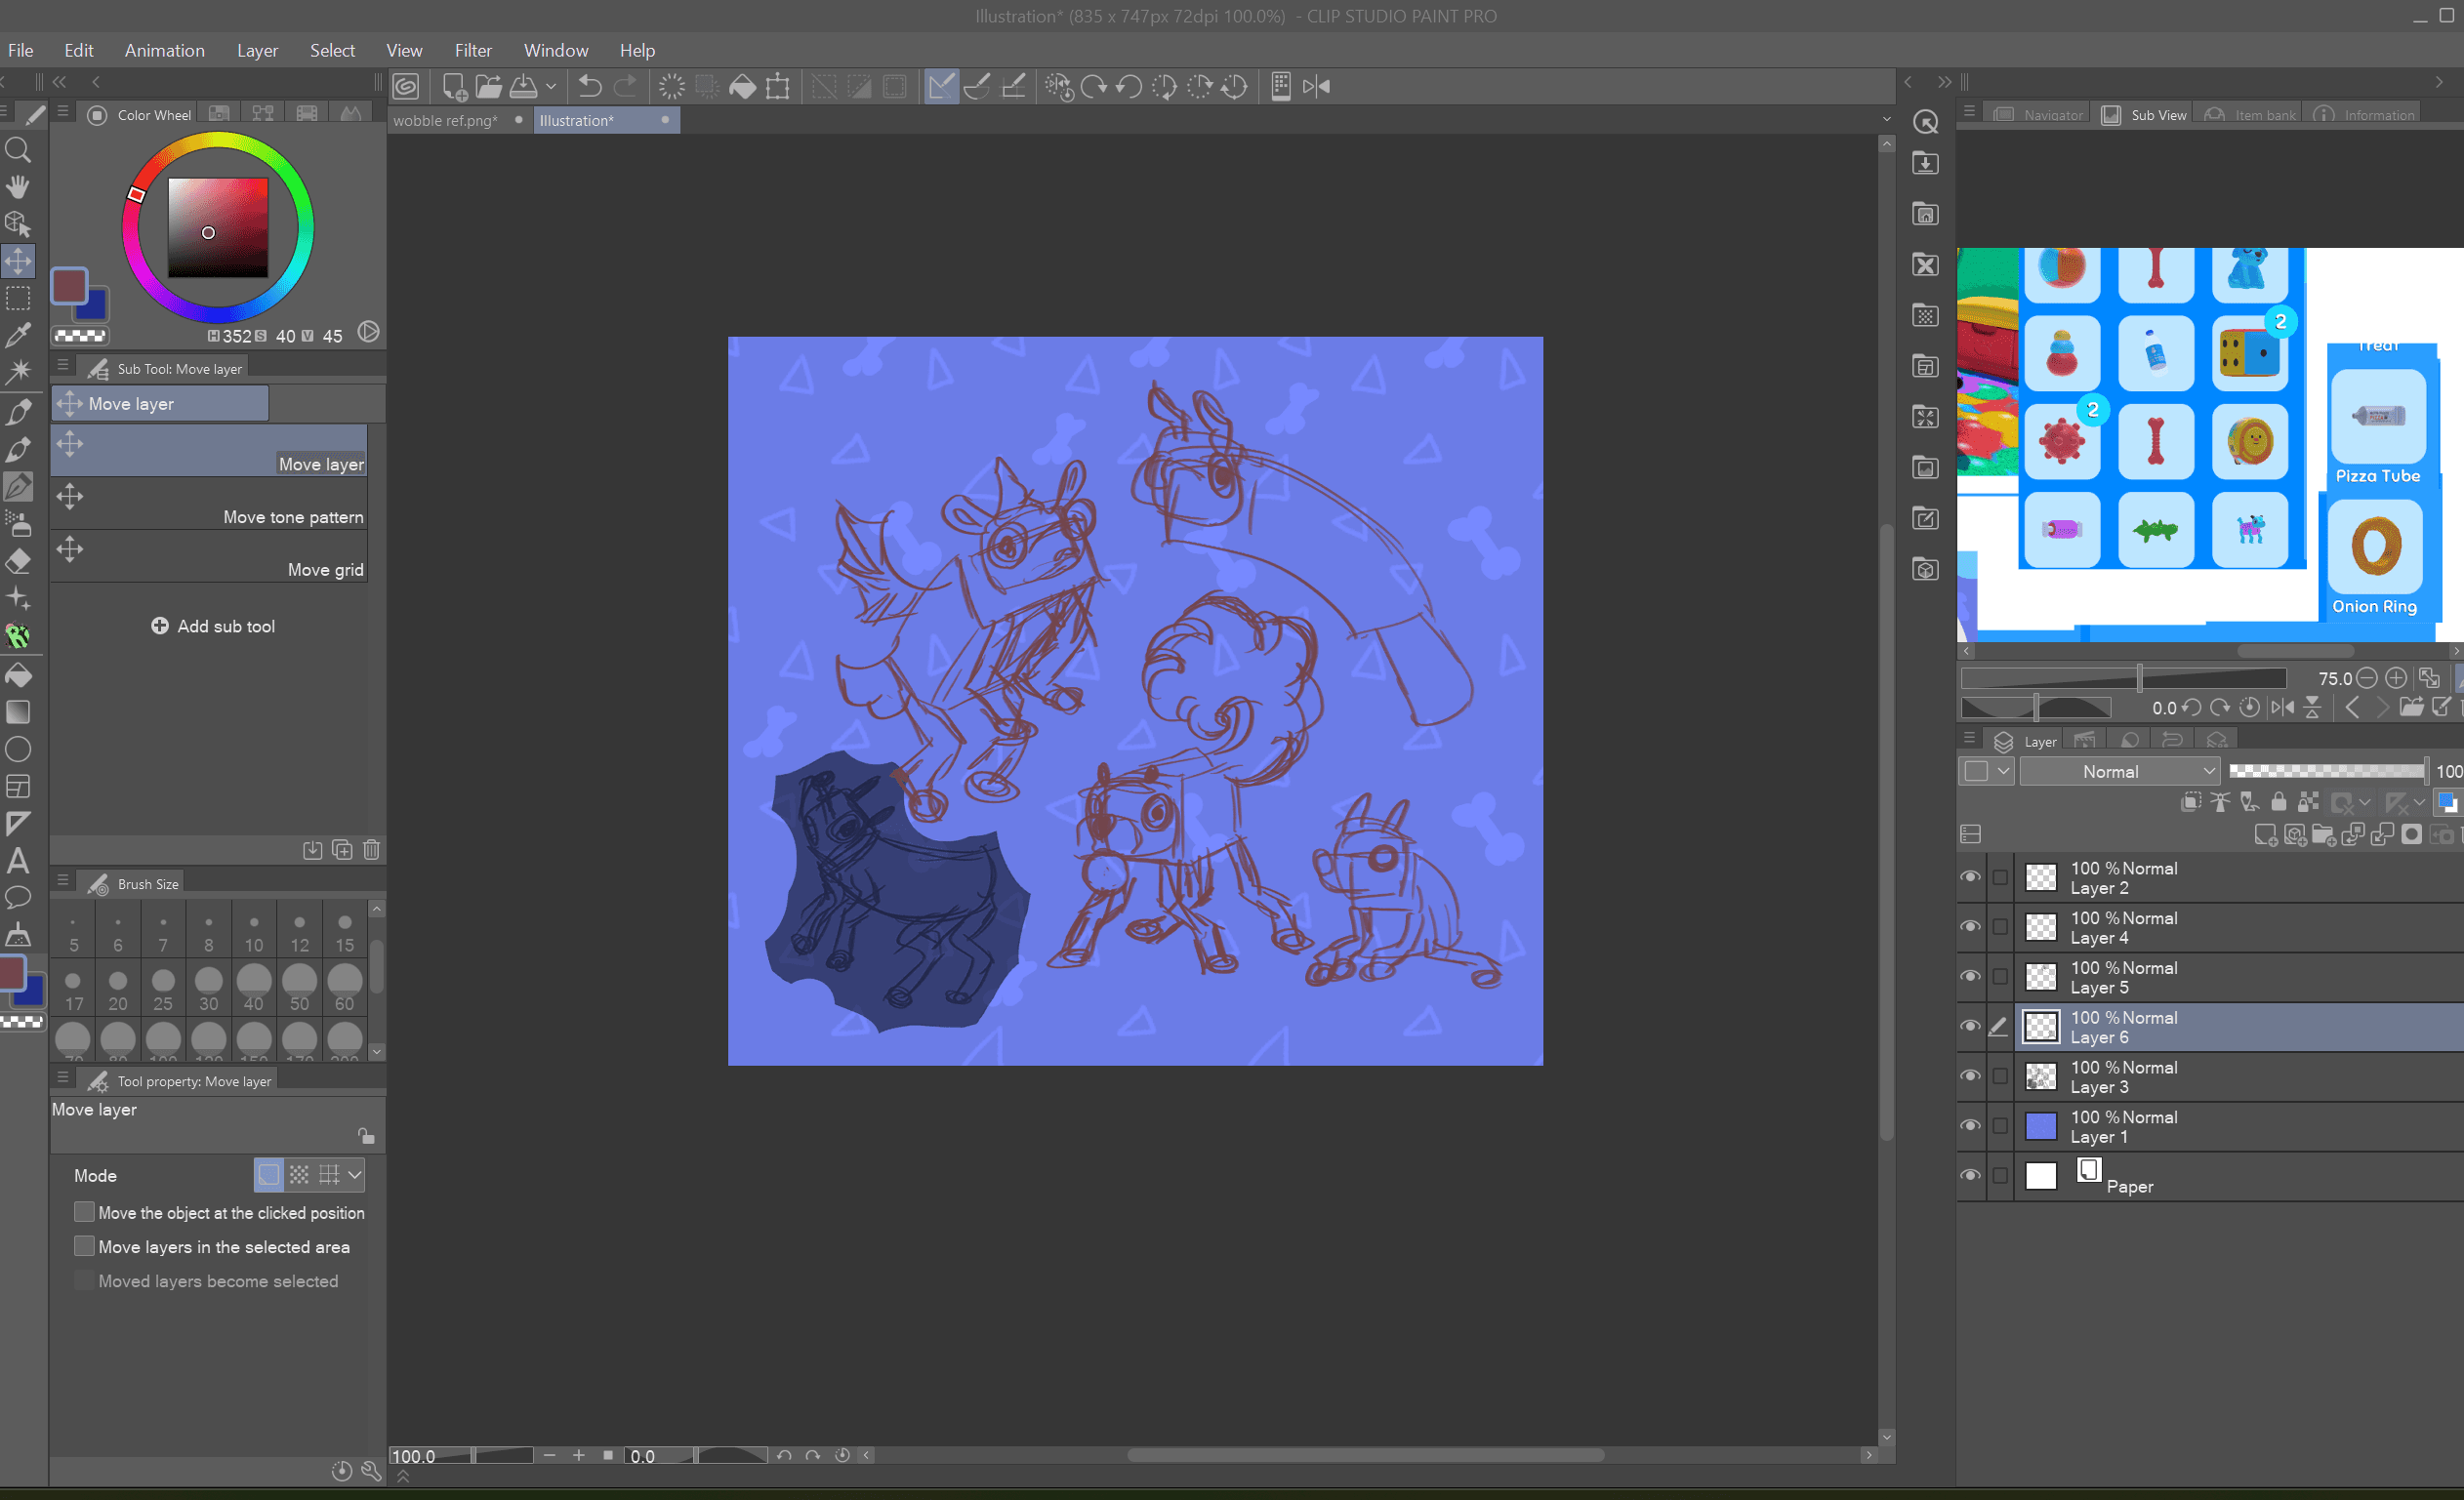Select the Eyedropper tool
The height and width of the screenshot is (1500, 2464).
[x=18, y=335]
